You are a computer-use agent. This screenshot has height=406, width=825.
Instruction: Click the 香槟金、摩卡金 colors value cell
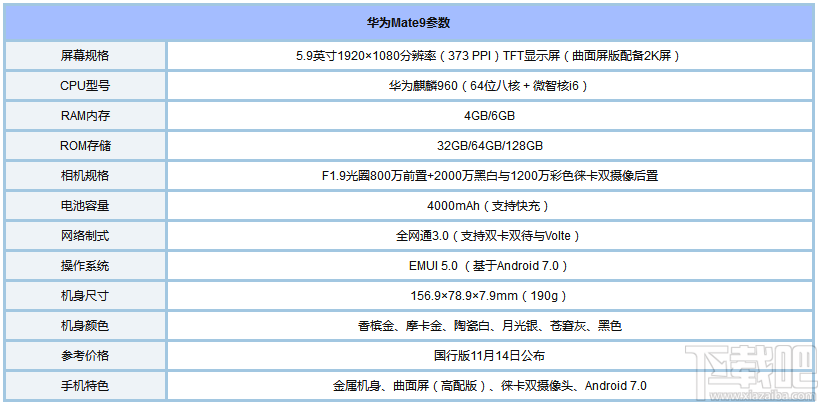(x=489, y=326)
